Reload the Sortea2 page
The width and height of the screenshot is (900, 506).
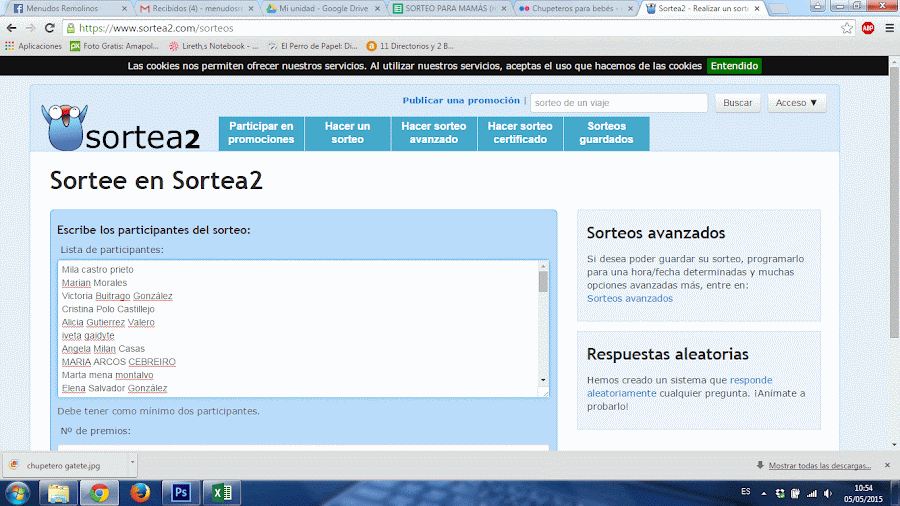point(50,28)
